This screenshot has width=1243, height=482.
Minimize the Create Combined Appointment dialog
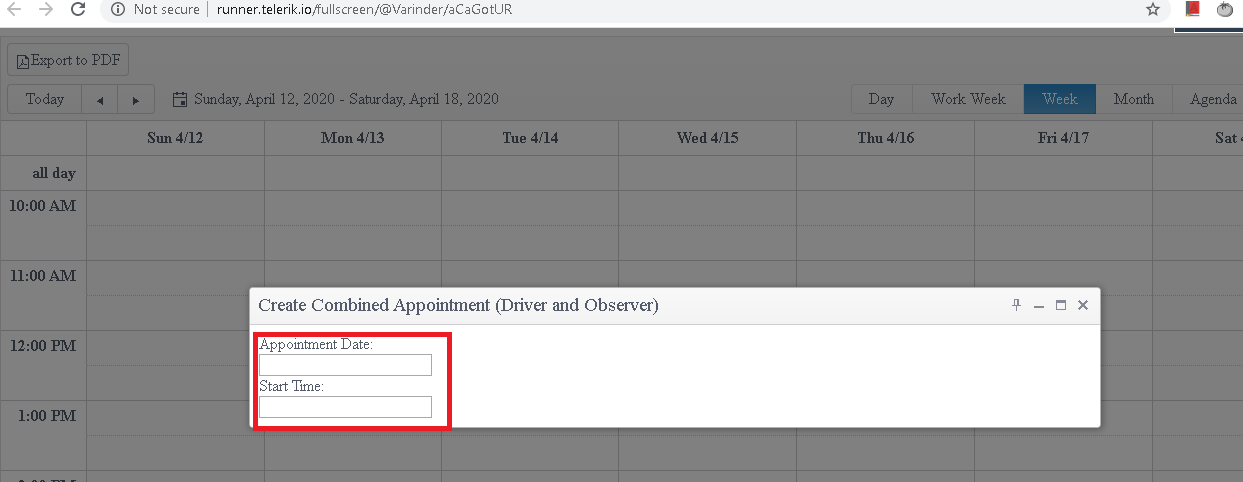[1039, 305]
